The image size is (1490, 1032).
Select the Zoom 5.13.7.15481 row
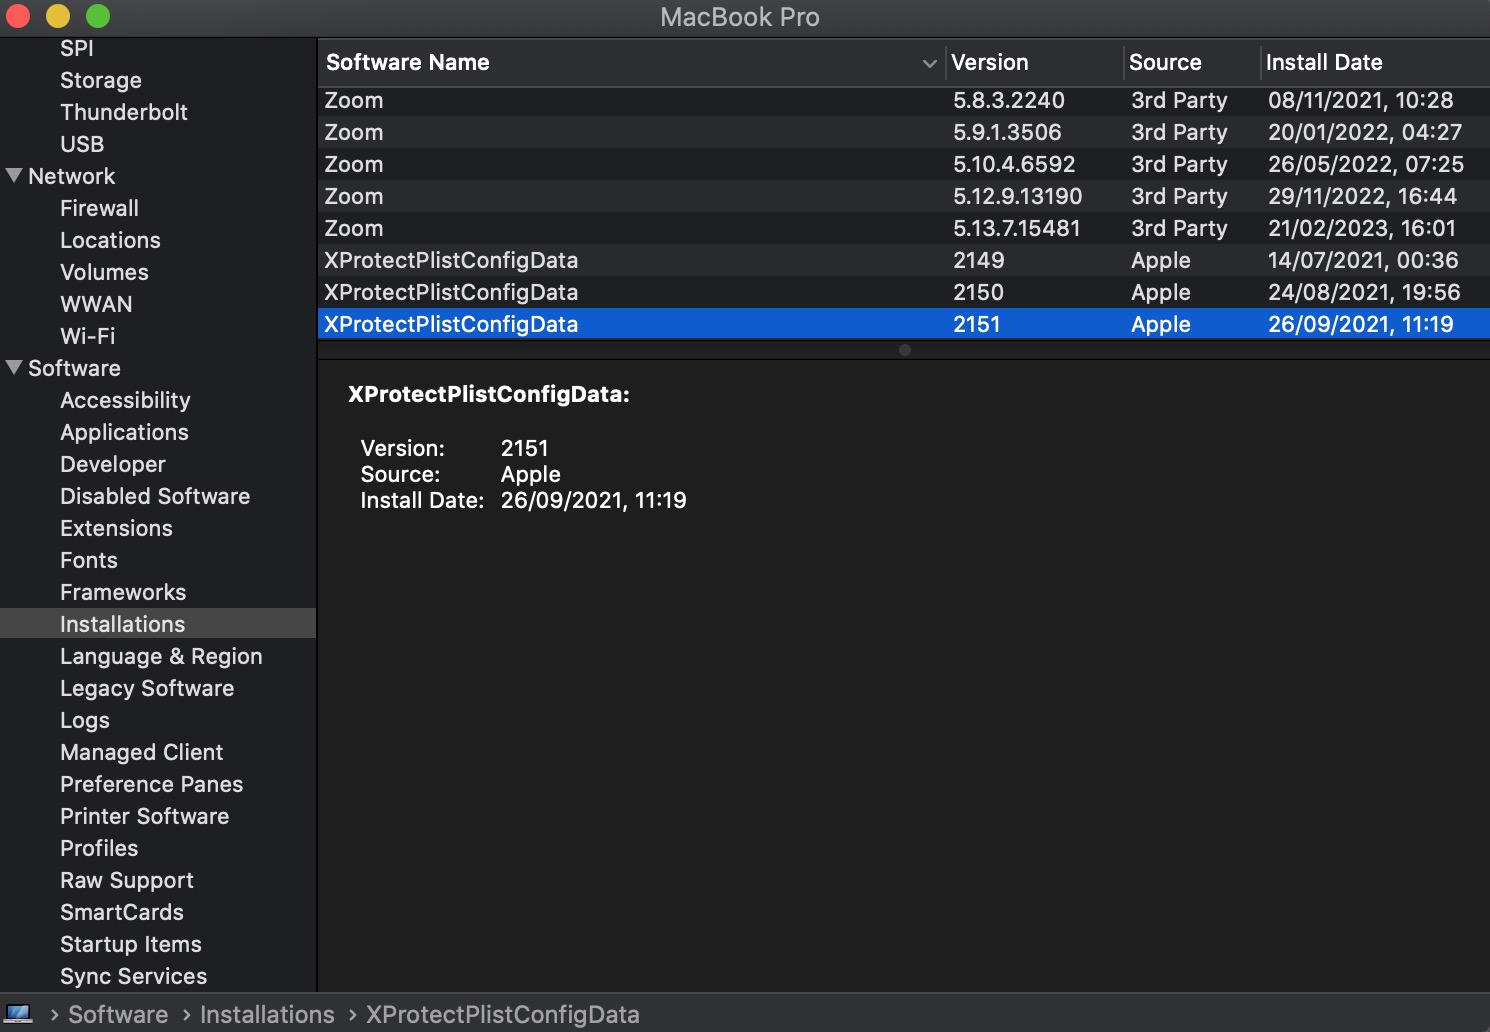903,228
